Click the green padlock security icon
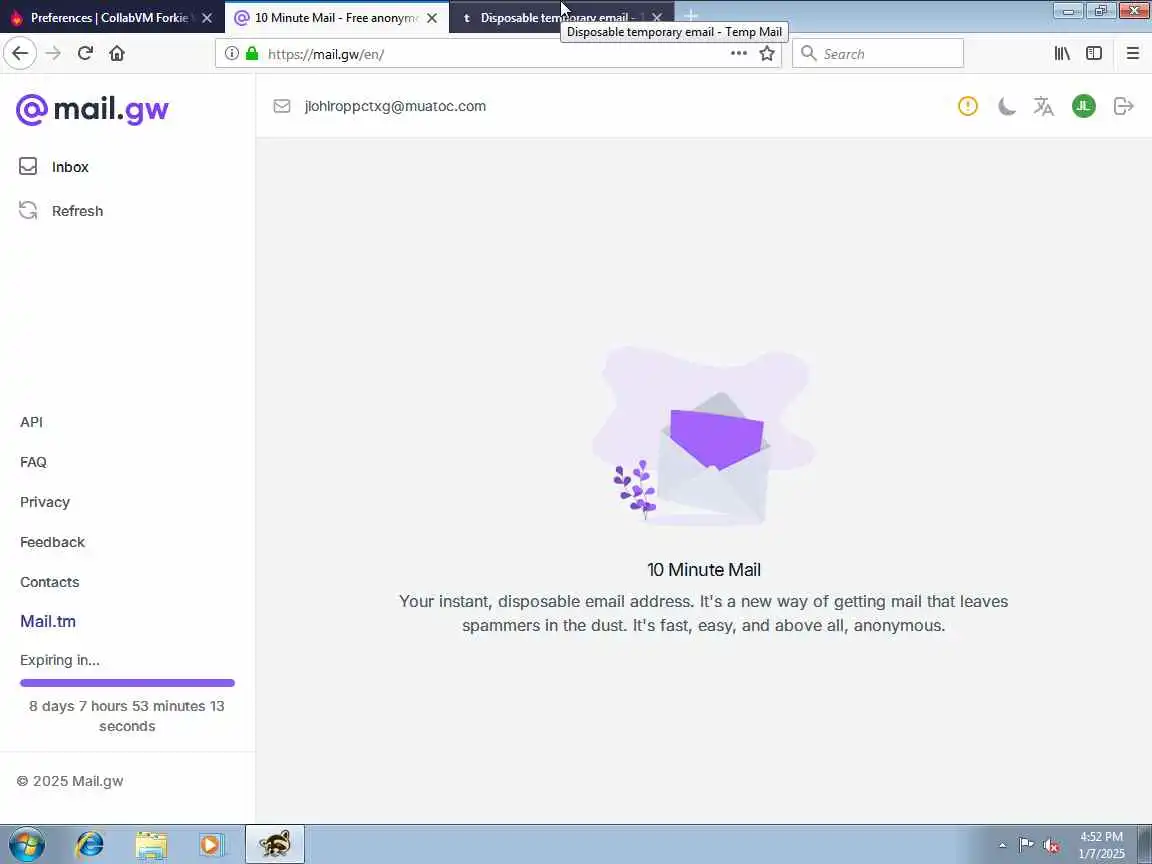1152x864 pixels. (x=252, y=54)
